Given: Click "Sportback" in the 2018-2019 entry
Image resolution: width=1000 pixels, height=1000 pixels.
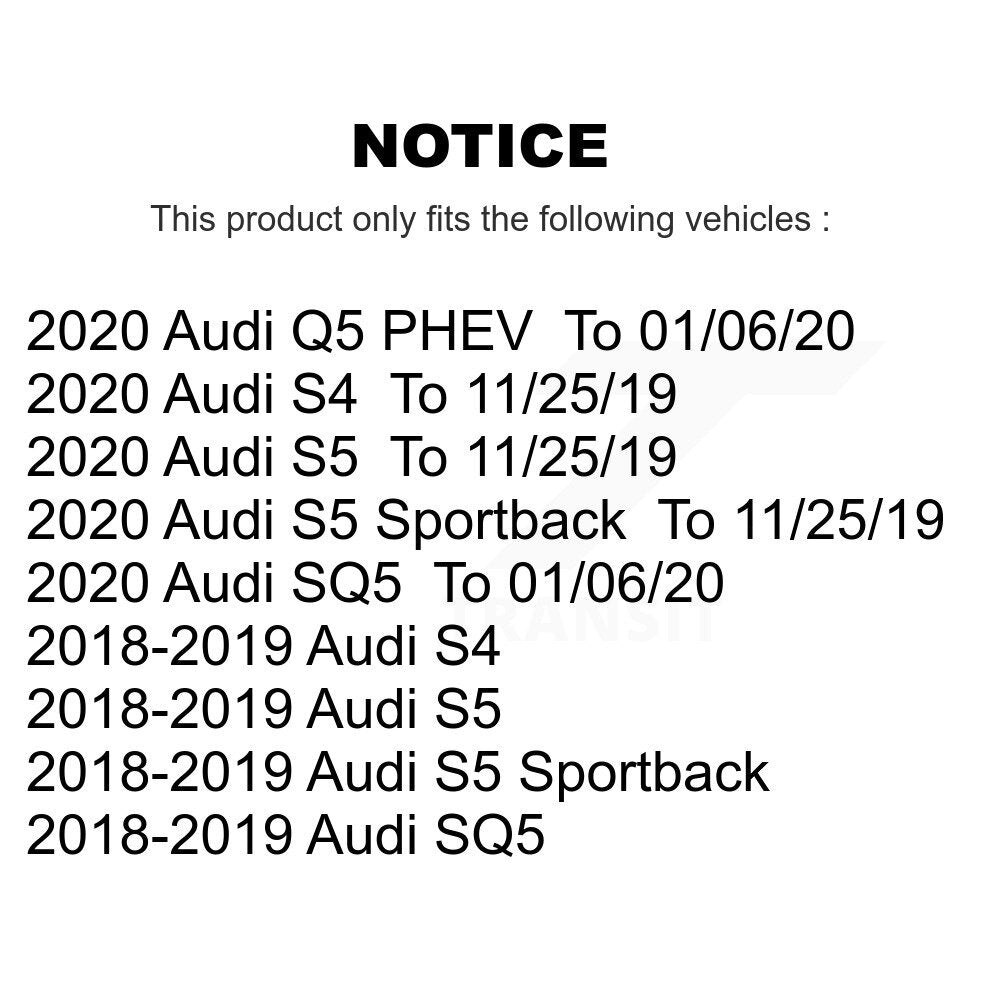Looking at the screenshot, I should (643, 773).
